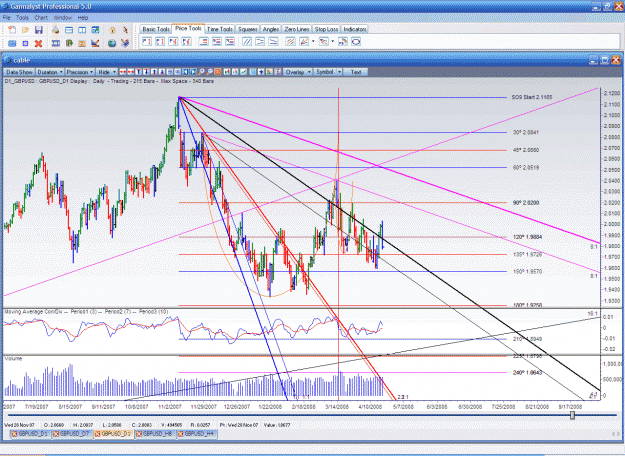
Task: Switch to the Indicators tab
Action: pos(355,29)
